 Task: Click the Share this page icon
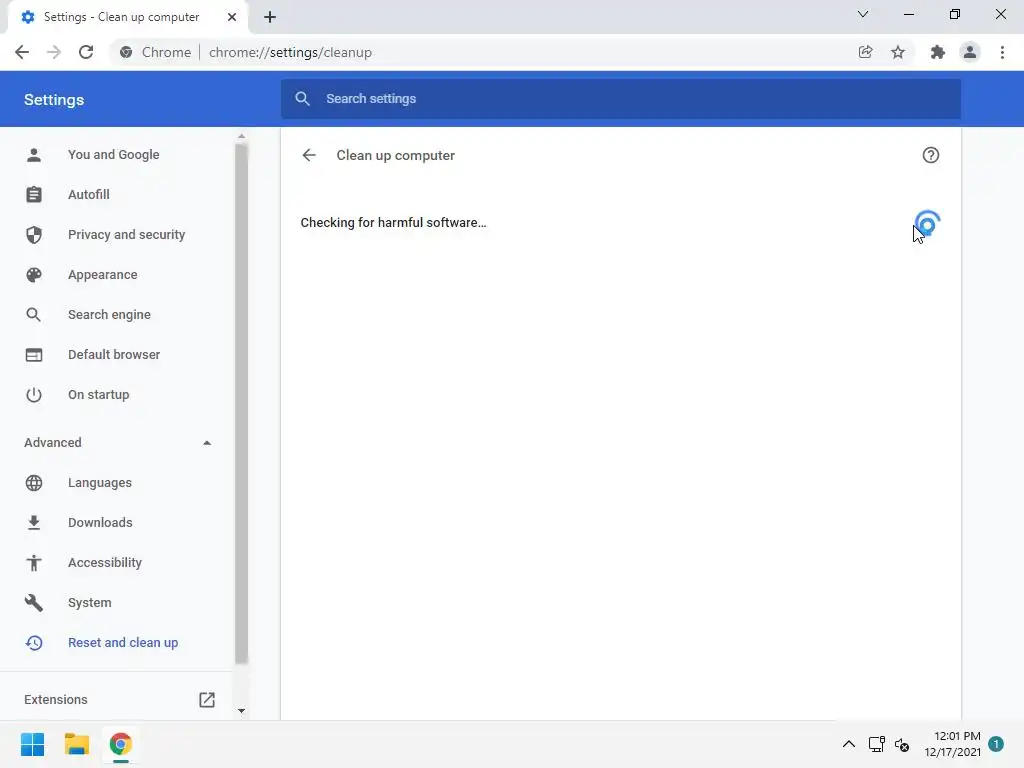(x=865, y=52)
